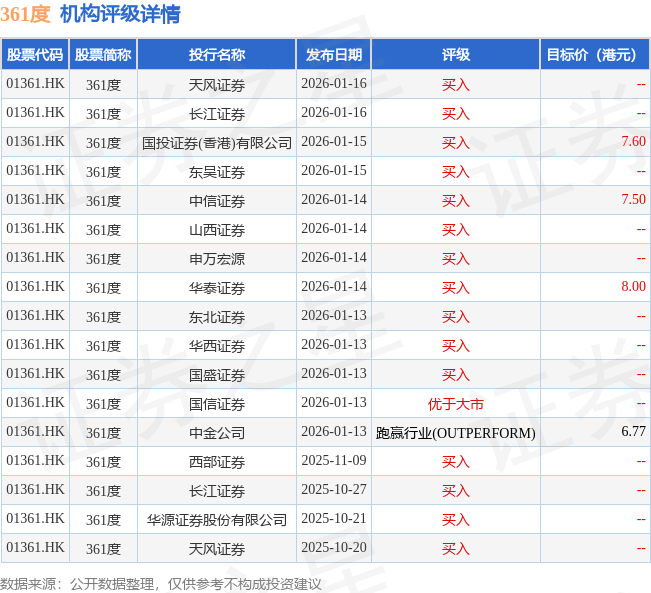Click the 评级 column header
This screenshot has height=593, width=651.
point(455,54)
